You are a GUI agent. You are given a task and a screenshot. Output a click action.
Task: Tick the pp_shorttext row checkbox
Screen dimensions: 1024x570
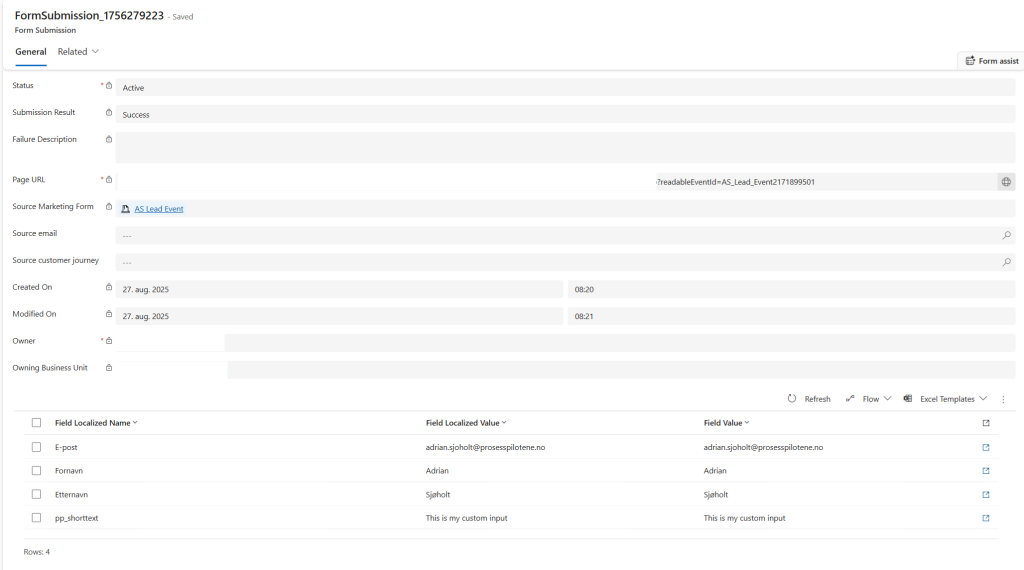(37, 518)
